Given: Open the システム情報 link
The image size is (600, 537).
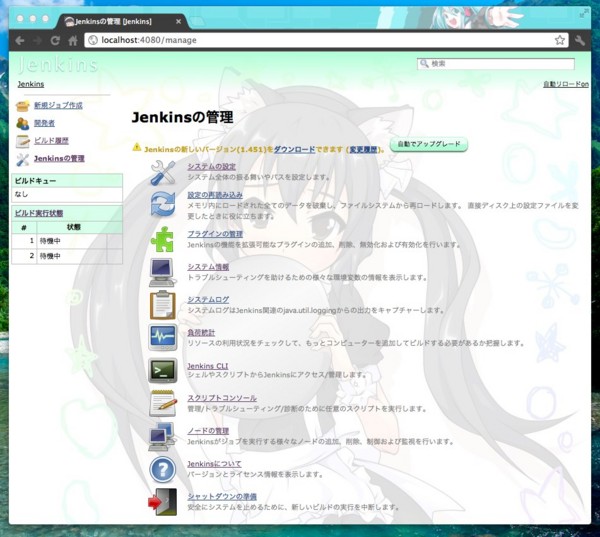Looking at the screenshot, I should (208, 267).
